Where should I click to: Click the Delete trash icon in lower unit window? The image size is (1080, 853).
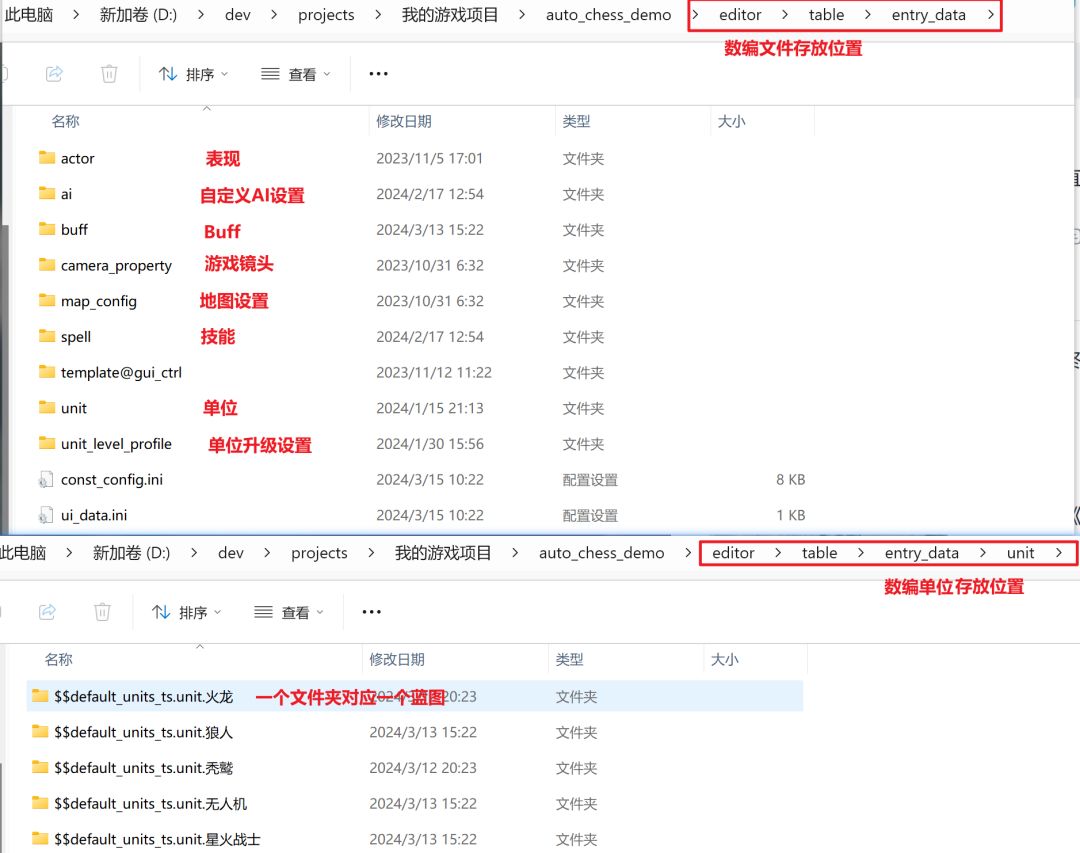point(102,612)
